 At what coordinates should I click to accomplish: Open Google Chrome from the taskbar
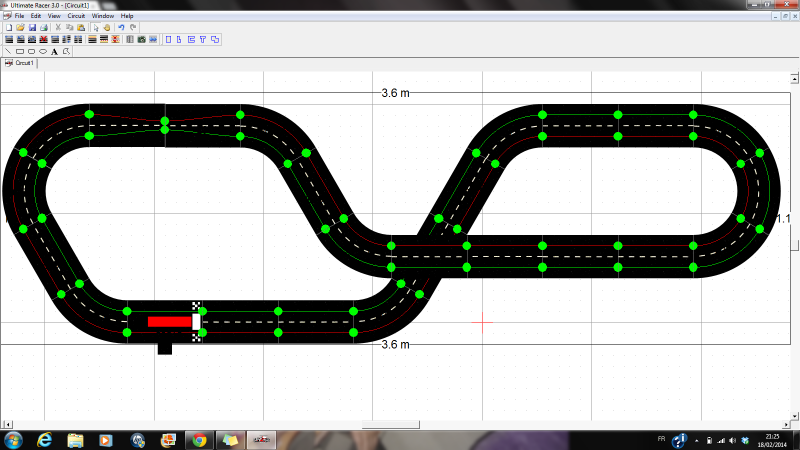pyautogui.click(x=199, y=440)
